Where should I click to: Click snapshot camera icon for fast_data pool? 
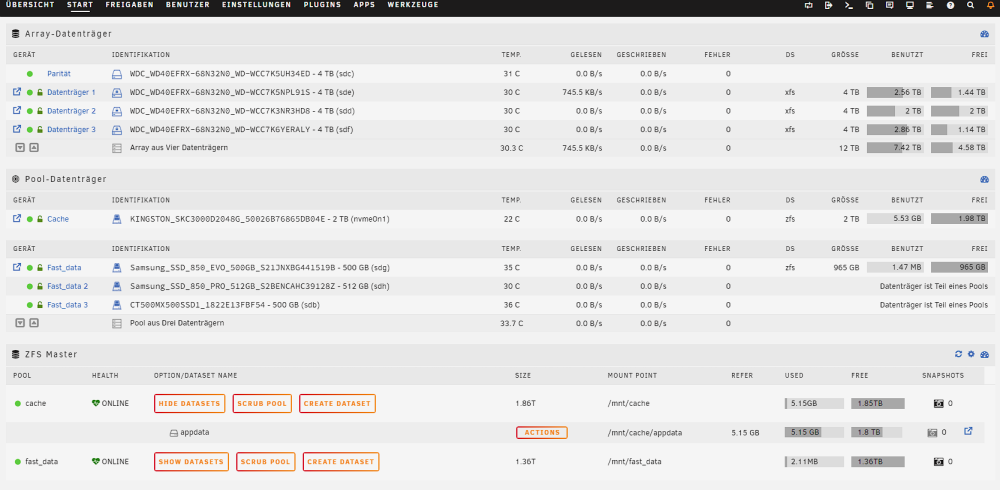click(x=938, y=461)
